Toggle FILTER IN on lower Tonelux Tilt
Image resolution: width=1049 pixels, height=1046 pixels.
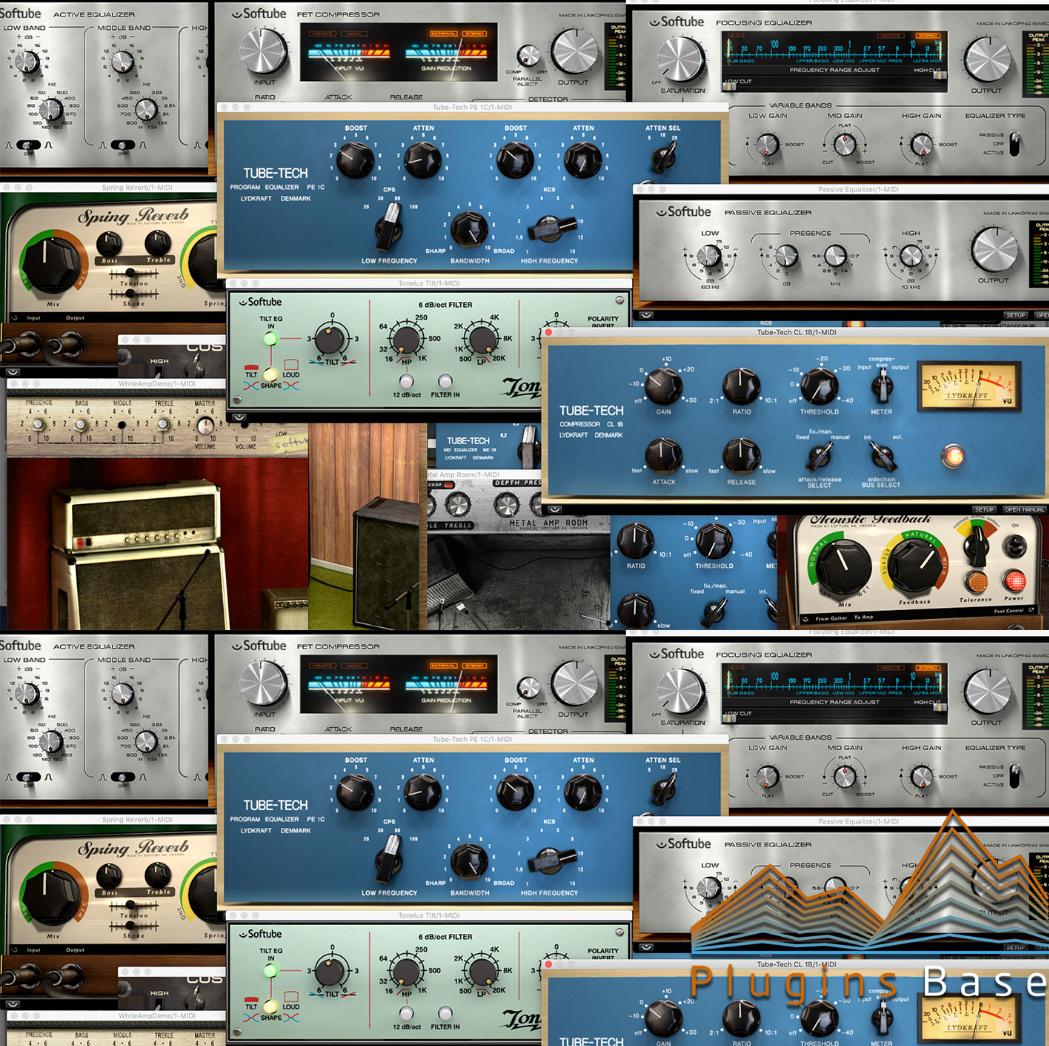[x=445, y=1013]
